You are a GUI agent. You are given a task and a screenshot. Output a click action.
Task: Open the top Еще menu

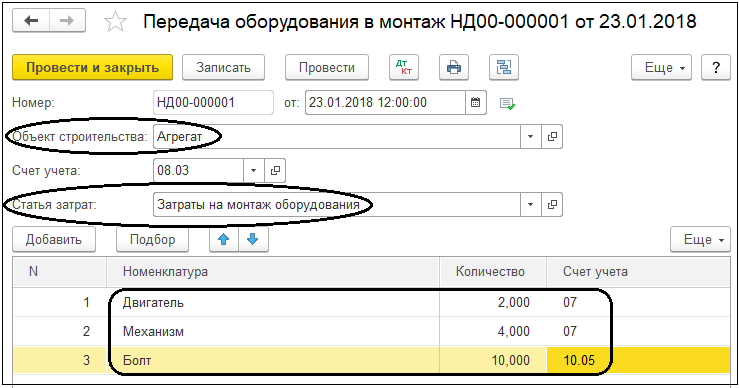click(662, 67)
